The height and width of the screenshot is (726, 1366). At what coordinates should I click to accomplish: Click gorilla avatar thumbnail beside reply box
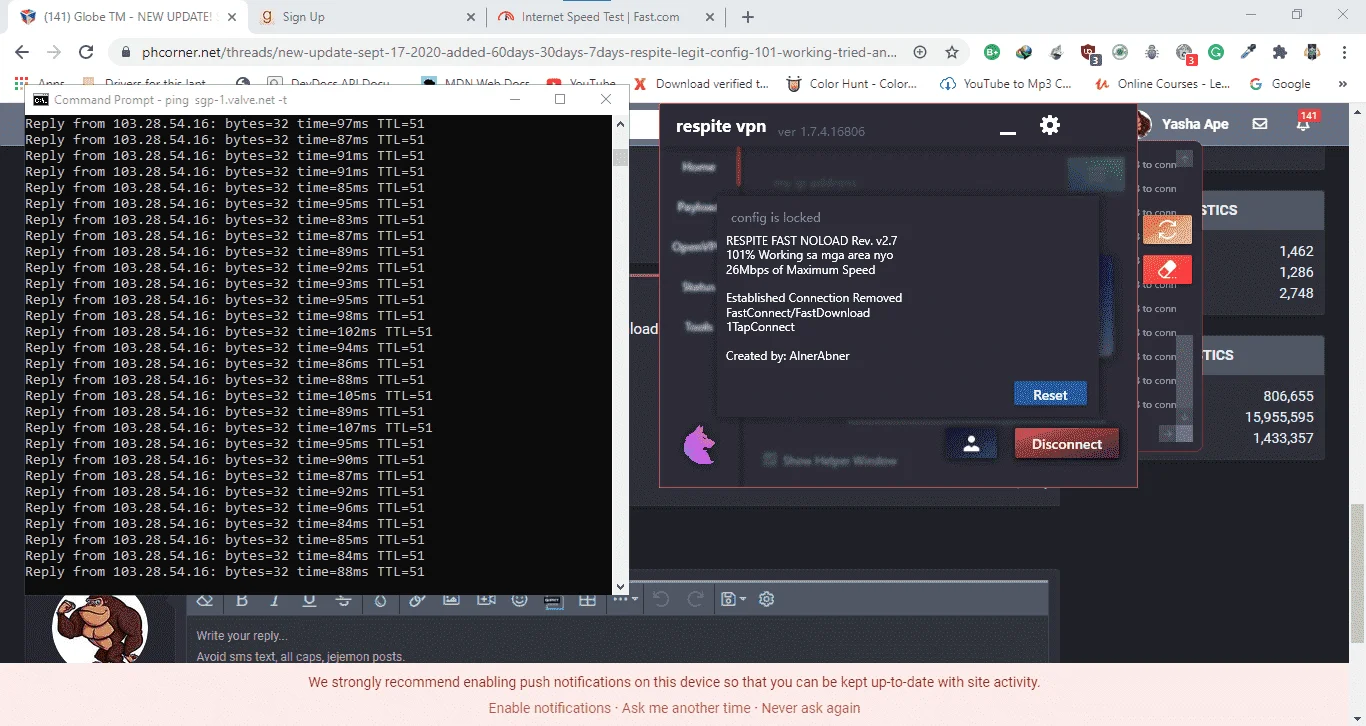(100, 629)
